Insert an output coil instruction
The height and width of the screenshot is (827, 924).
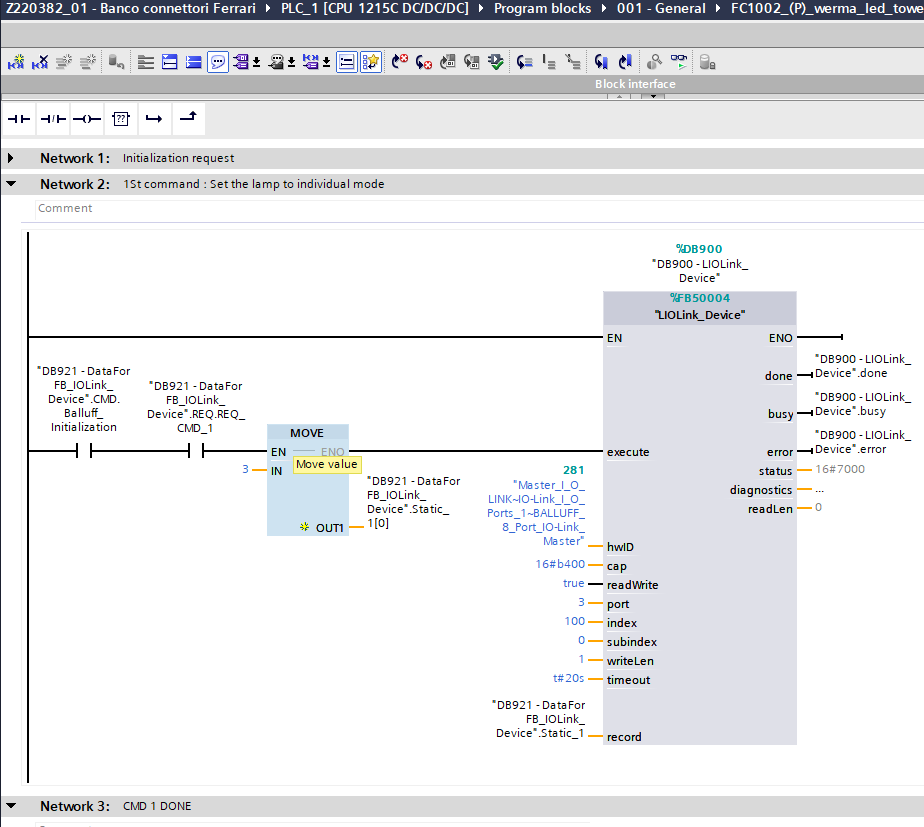point(87,119)
